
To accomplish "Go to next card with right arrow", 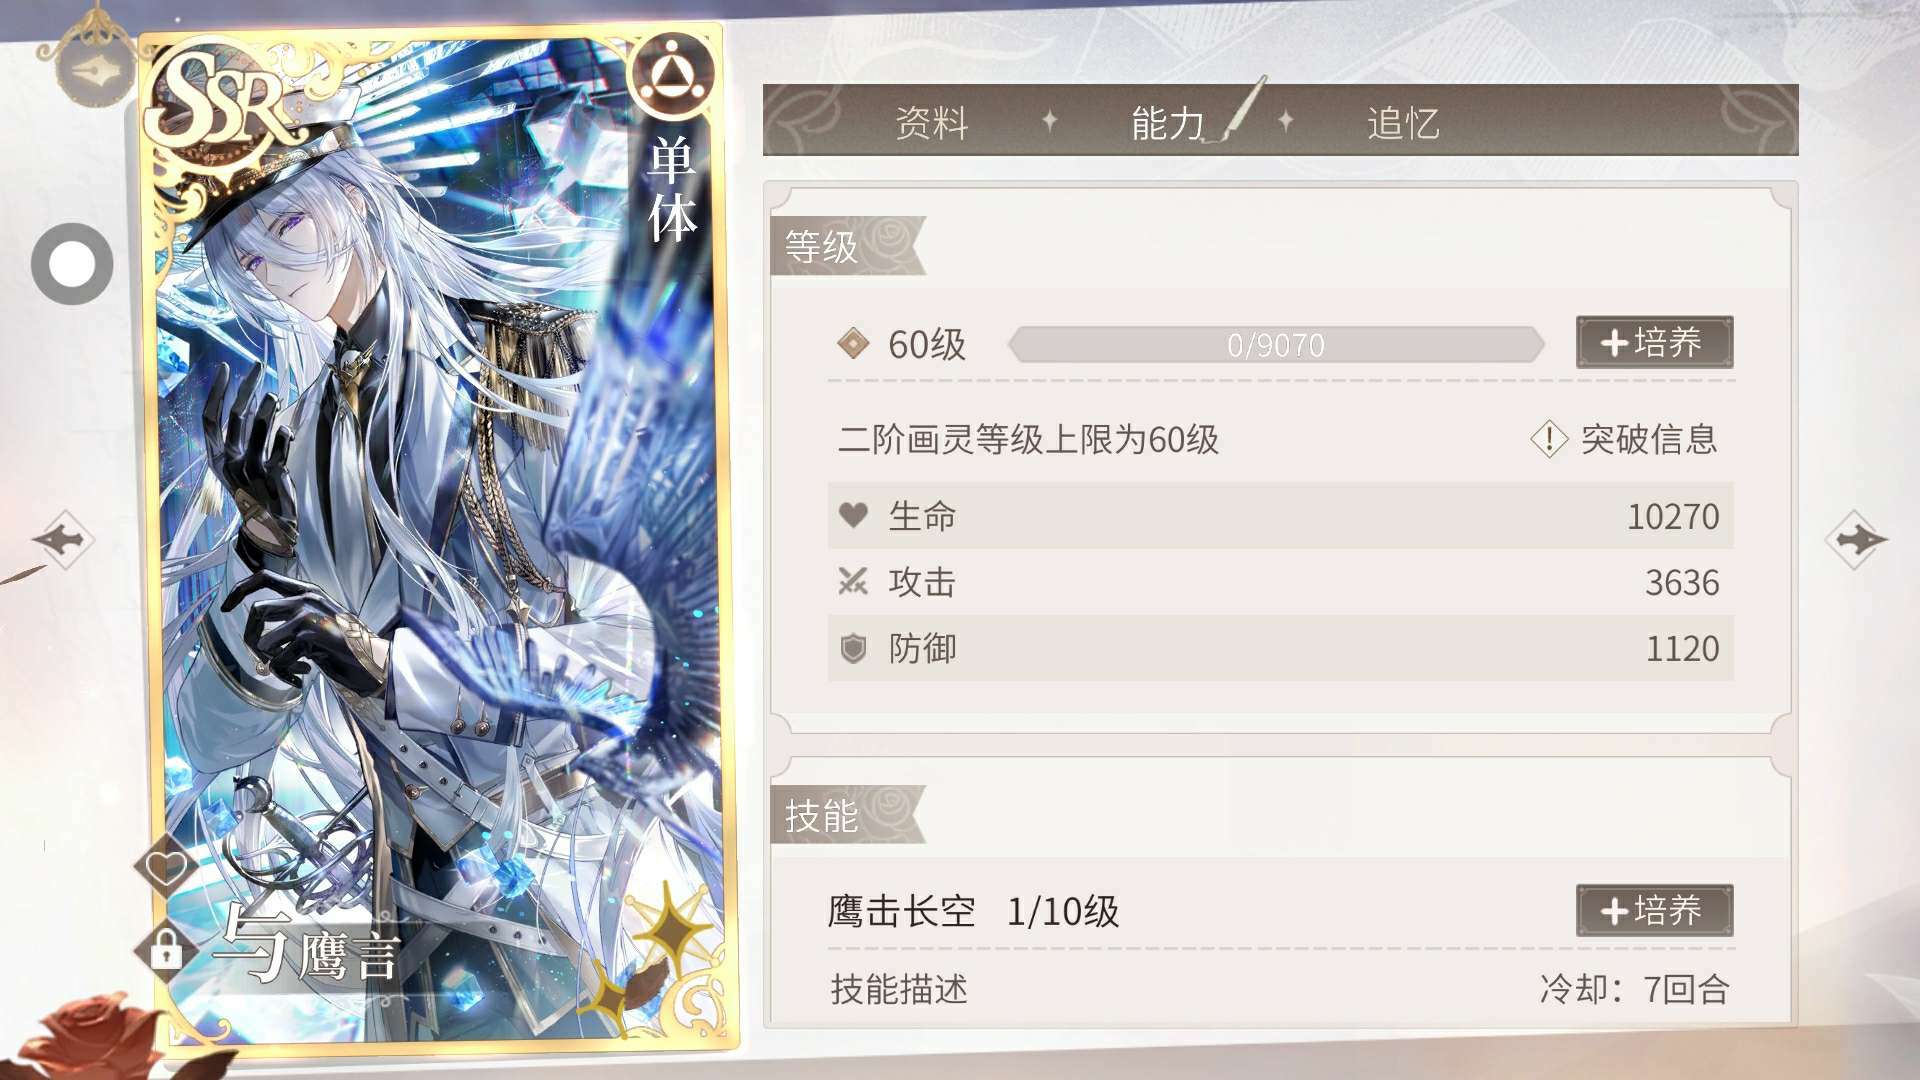I will (1856, 540).
